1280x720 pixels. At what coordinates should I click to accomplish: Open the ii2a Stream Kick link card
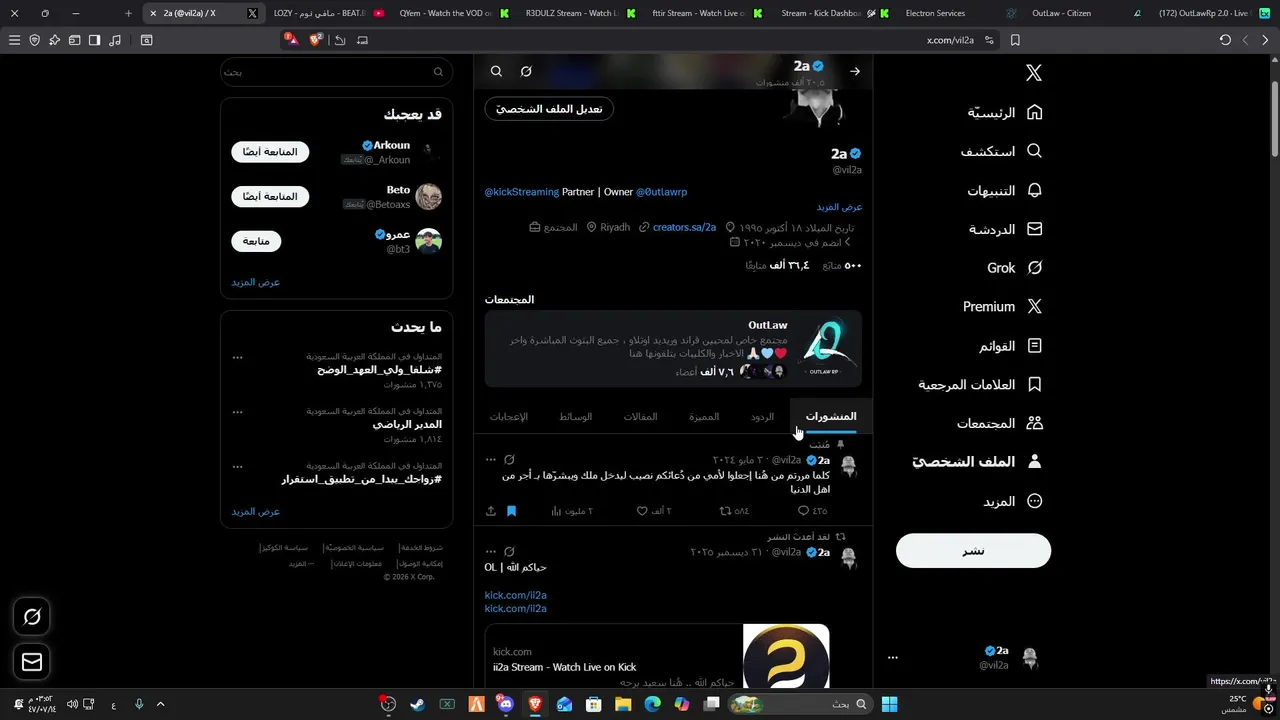[x=657, y=656]
